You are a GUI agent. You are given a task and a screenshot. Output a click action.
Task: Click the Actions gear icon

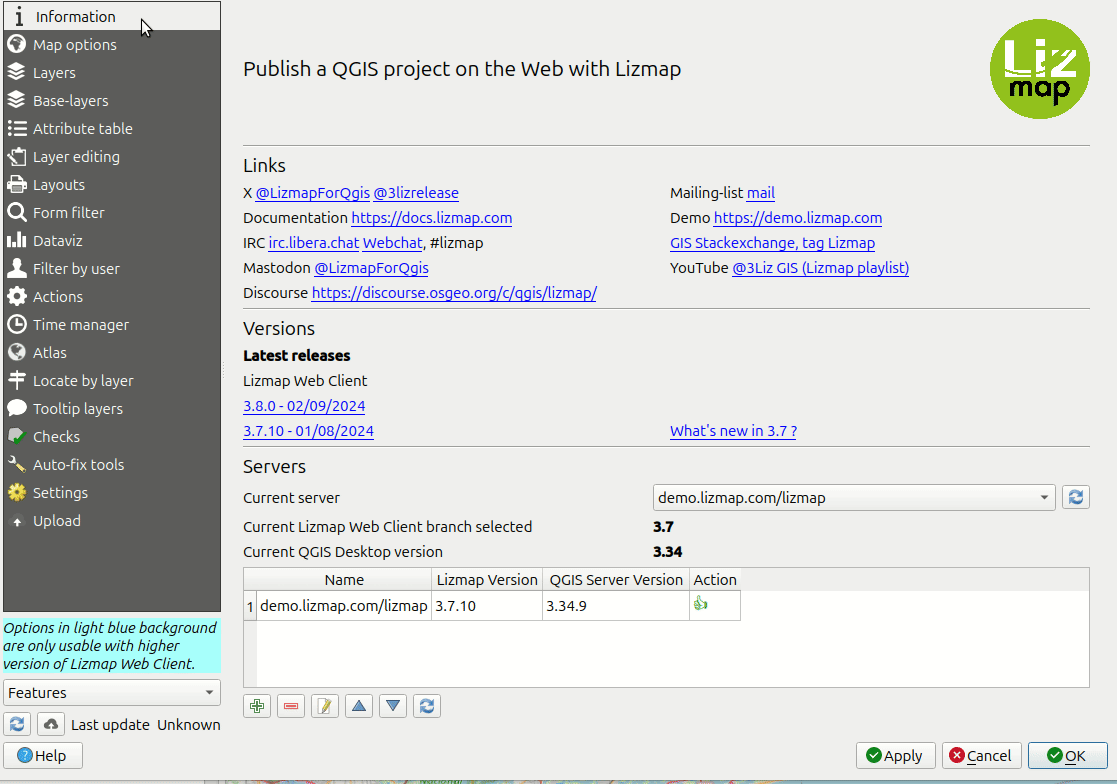pyautogui.click(x=16, y=296)
